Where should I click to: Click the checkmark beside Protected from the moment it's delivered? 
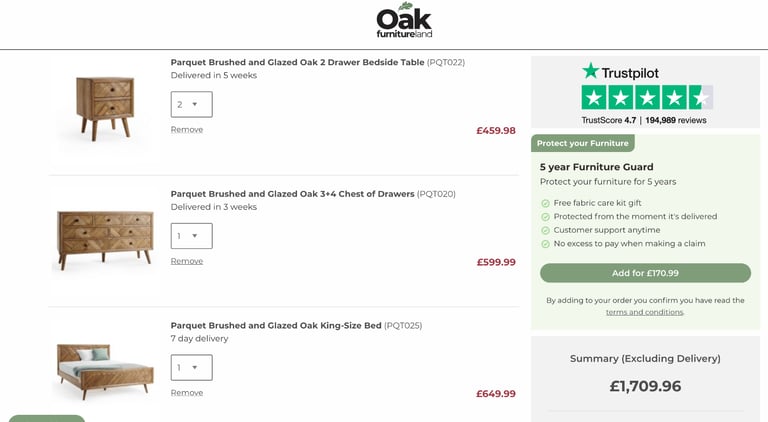545,217
